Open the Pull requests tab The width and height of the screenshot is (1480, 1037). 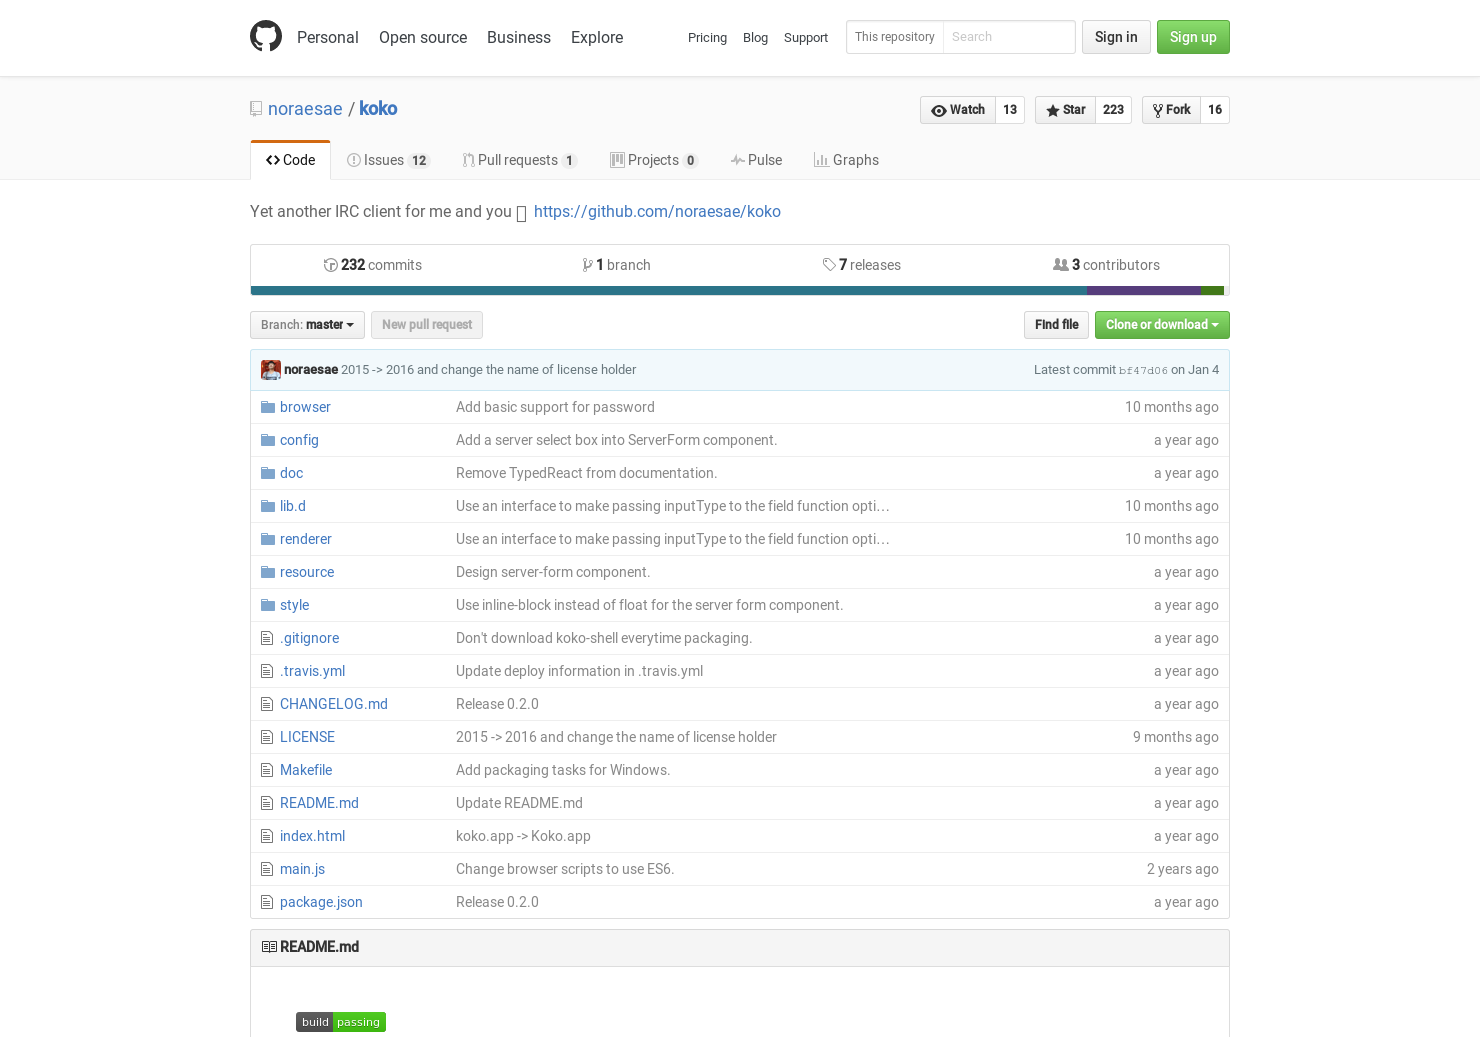(x=519, y=160)
